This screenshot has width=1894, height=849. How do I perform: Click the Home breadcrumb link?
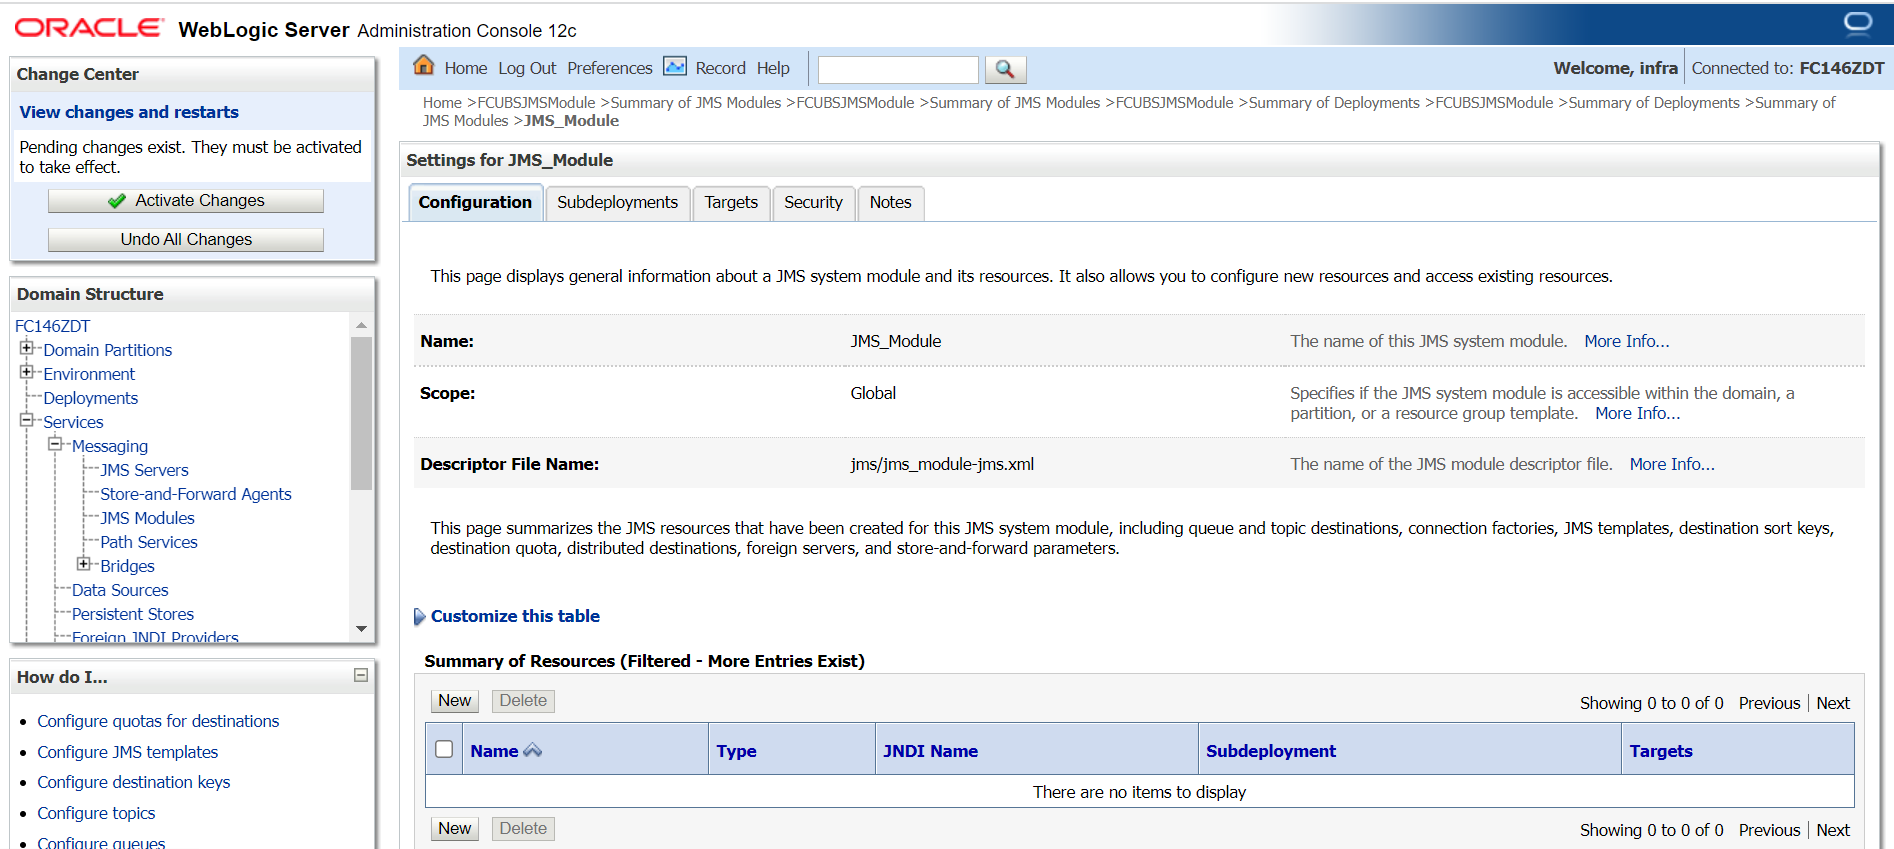click(x=442, y=103)
